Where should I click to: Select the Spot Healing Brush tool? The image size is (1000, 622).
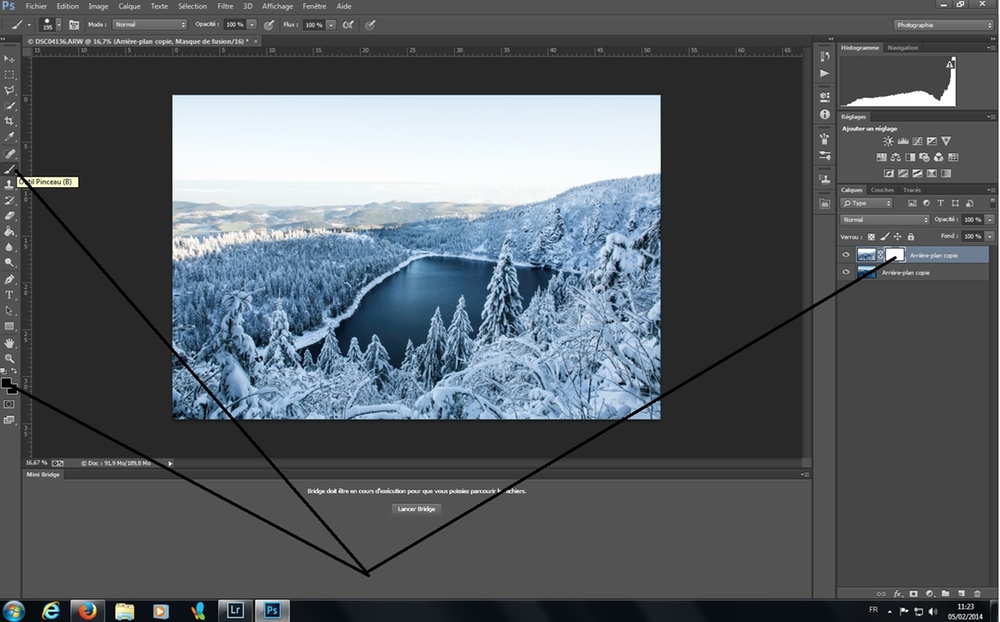pos(9,154)
